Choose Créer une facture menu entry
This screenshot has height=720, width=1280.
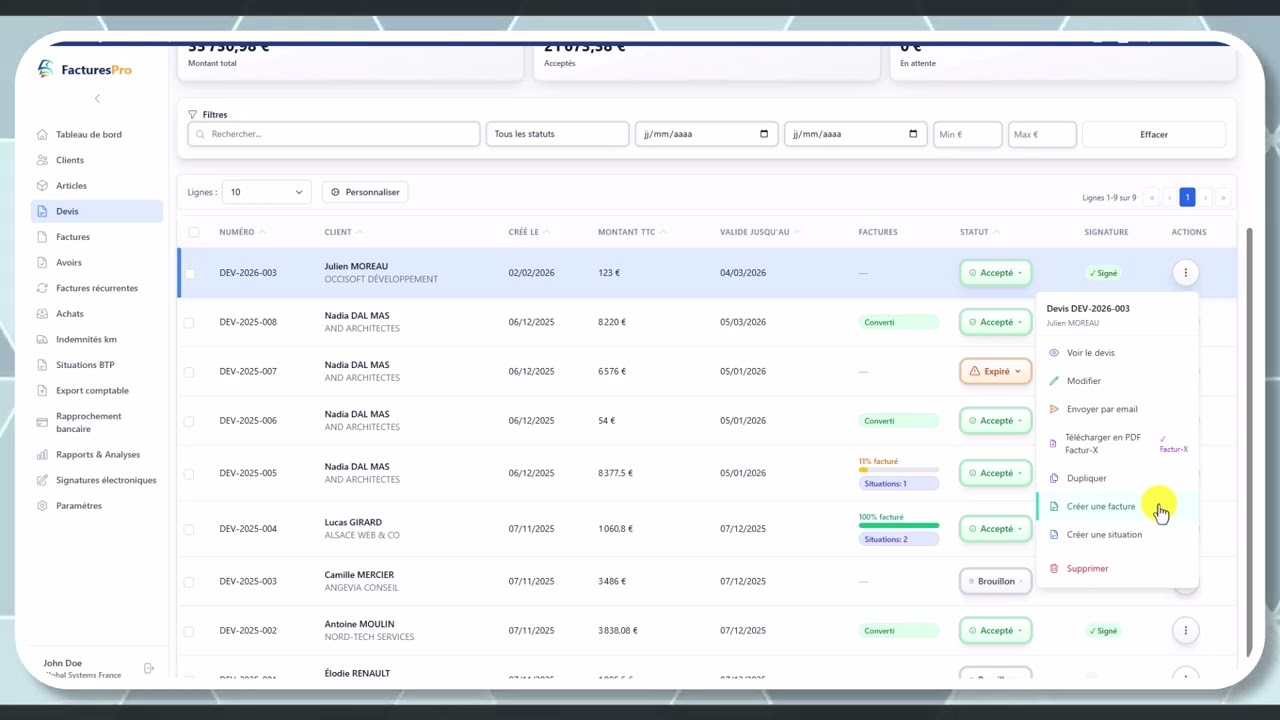tap(1116, 506)
